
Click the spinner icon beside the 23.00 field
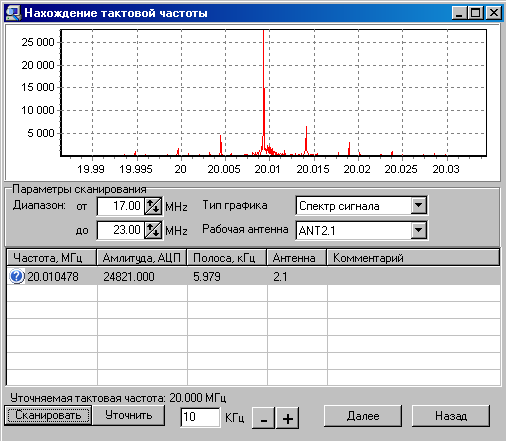click(153, 230)
